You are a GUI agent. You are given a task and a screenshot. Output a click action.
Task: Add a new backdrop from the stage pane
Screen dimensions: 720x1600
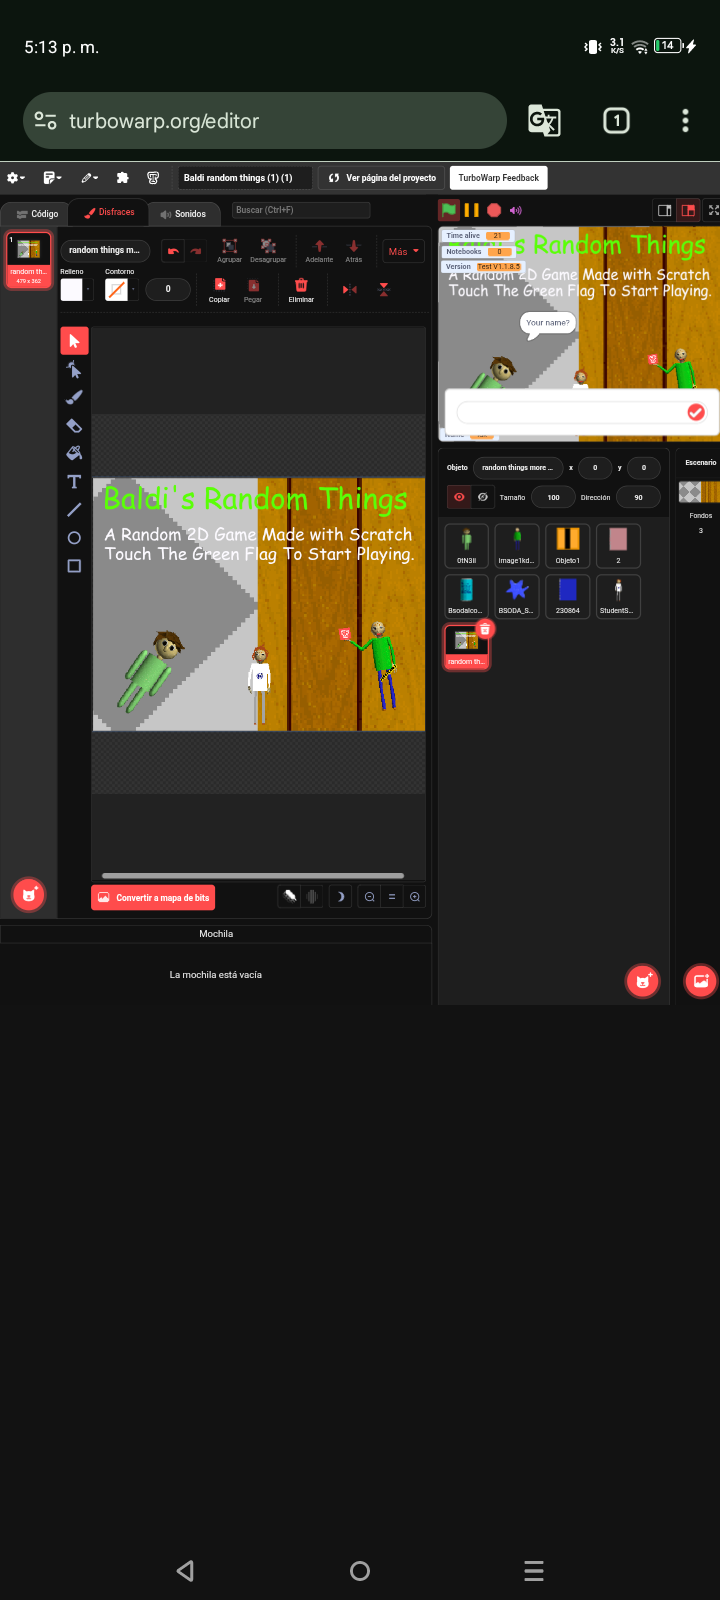click(x=701, y=981)
